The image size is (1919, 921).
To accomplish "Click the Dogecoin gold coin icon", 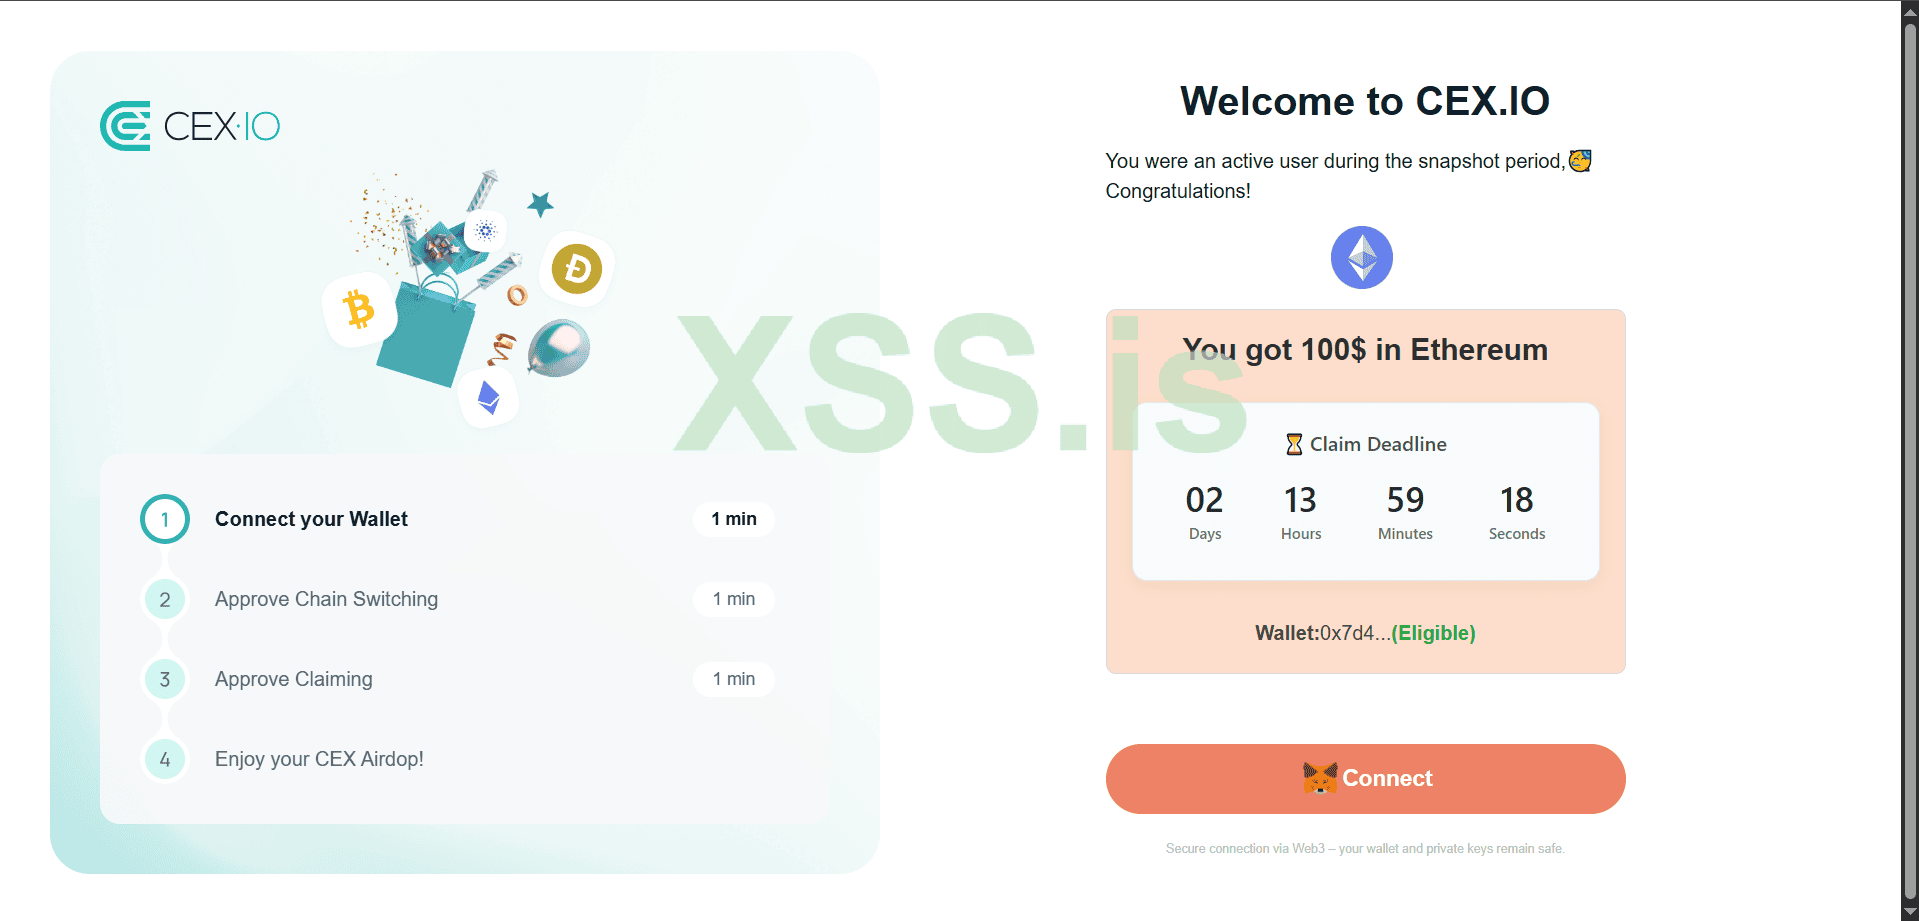I will pos(577,269).
